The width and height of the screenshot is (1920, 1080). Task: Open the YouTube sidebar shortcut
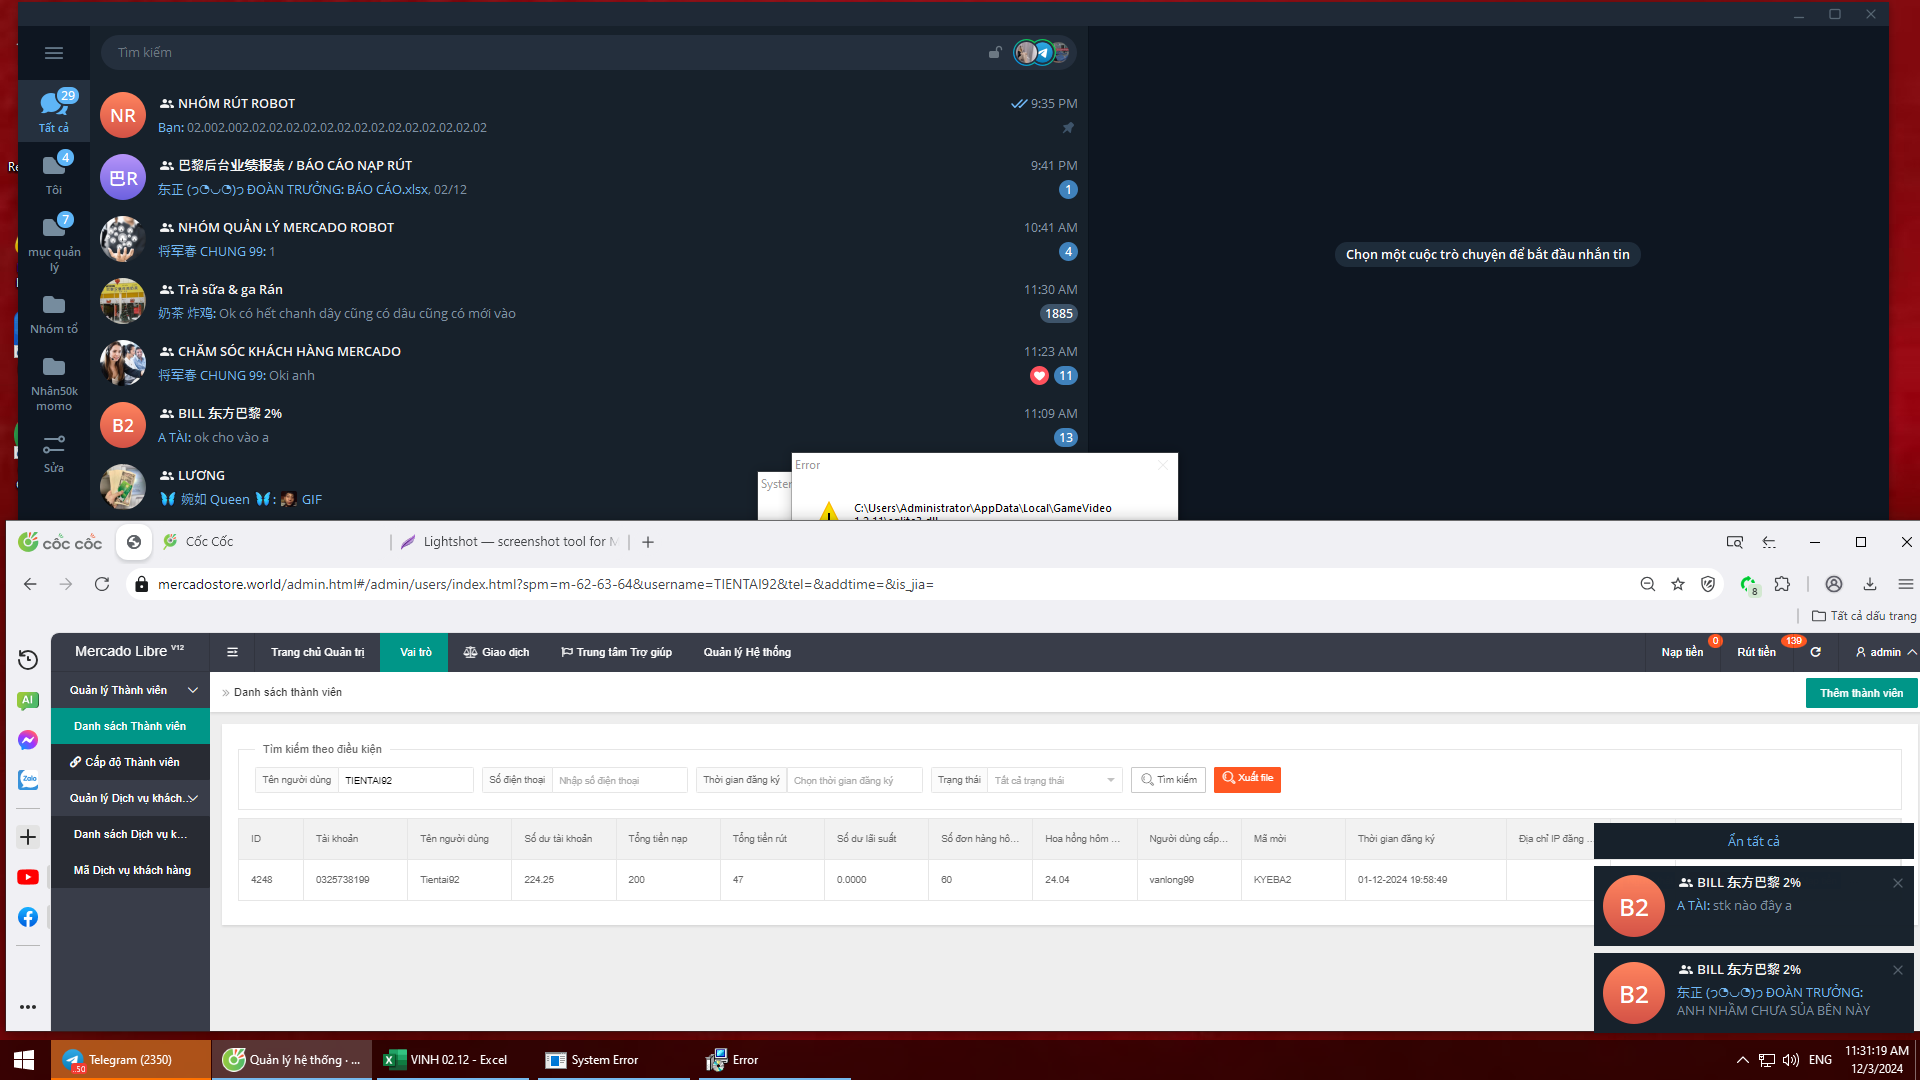pyautogui.click(x=28, y=877)
